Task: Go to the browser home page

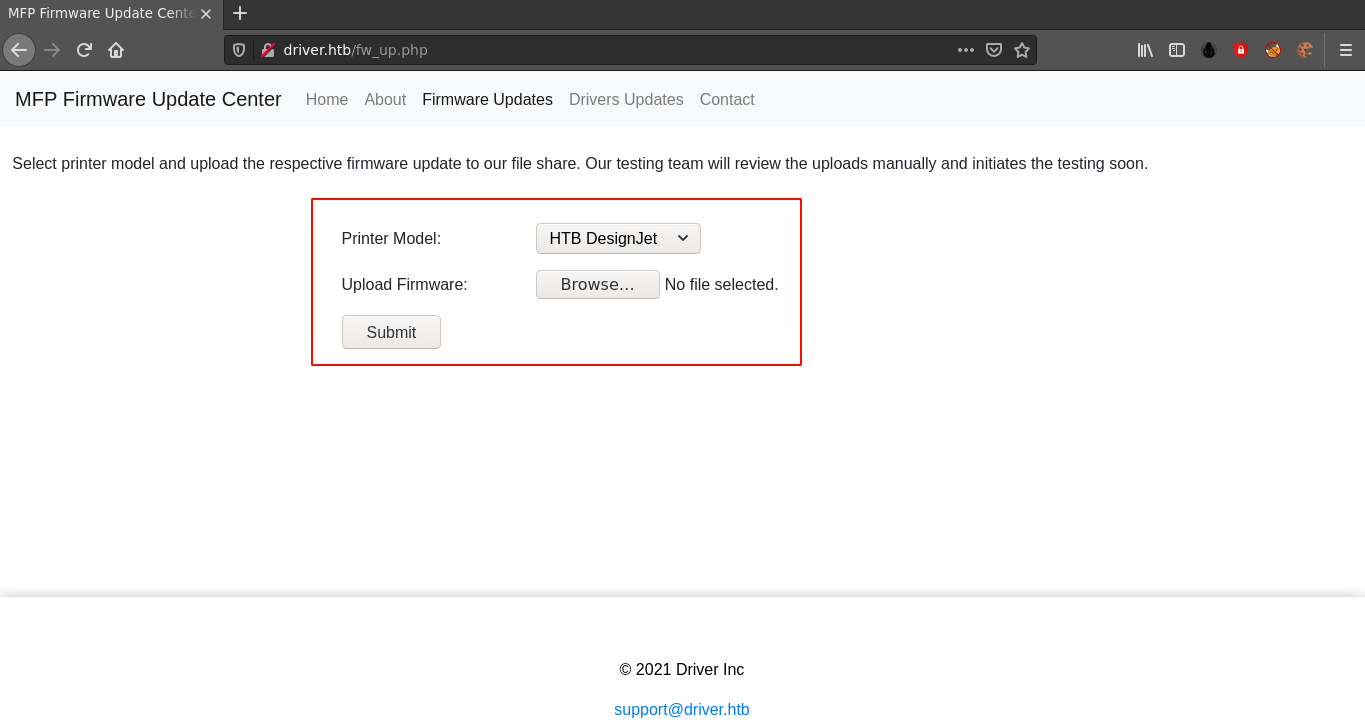Action: [x=116, y=50]
